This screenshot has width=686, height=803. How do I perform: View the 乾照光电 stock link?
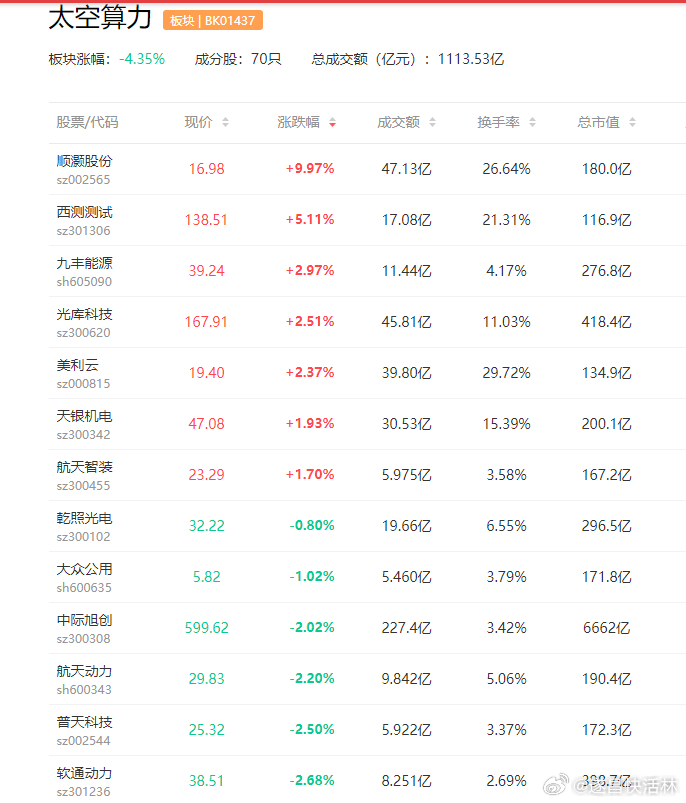[84, 518]
